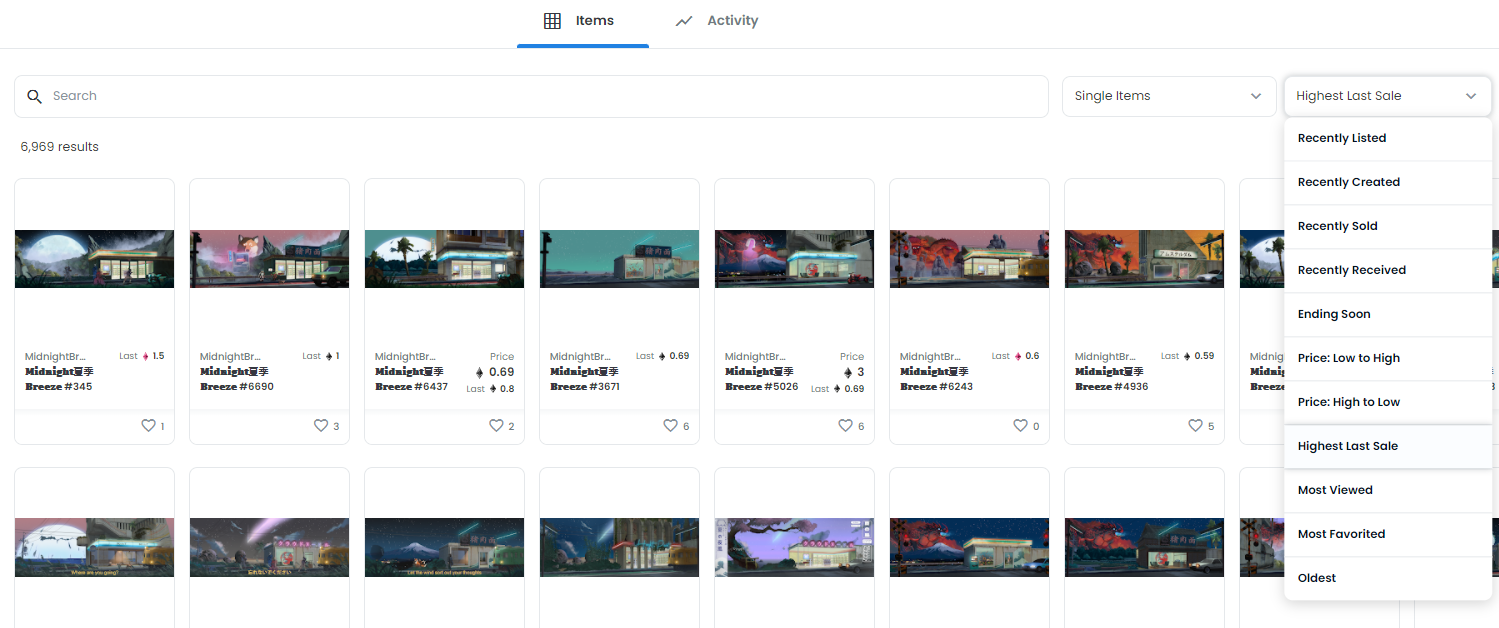Image resolution: width=1499 pixels, height=628 pixels.
Task: Open the thumbnail image of Breeze #5026
Action: point(793,258)
